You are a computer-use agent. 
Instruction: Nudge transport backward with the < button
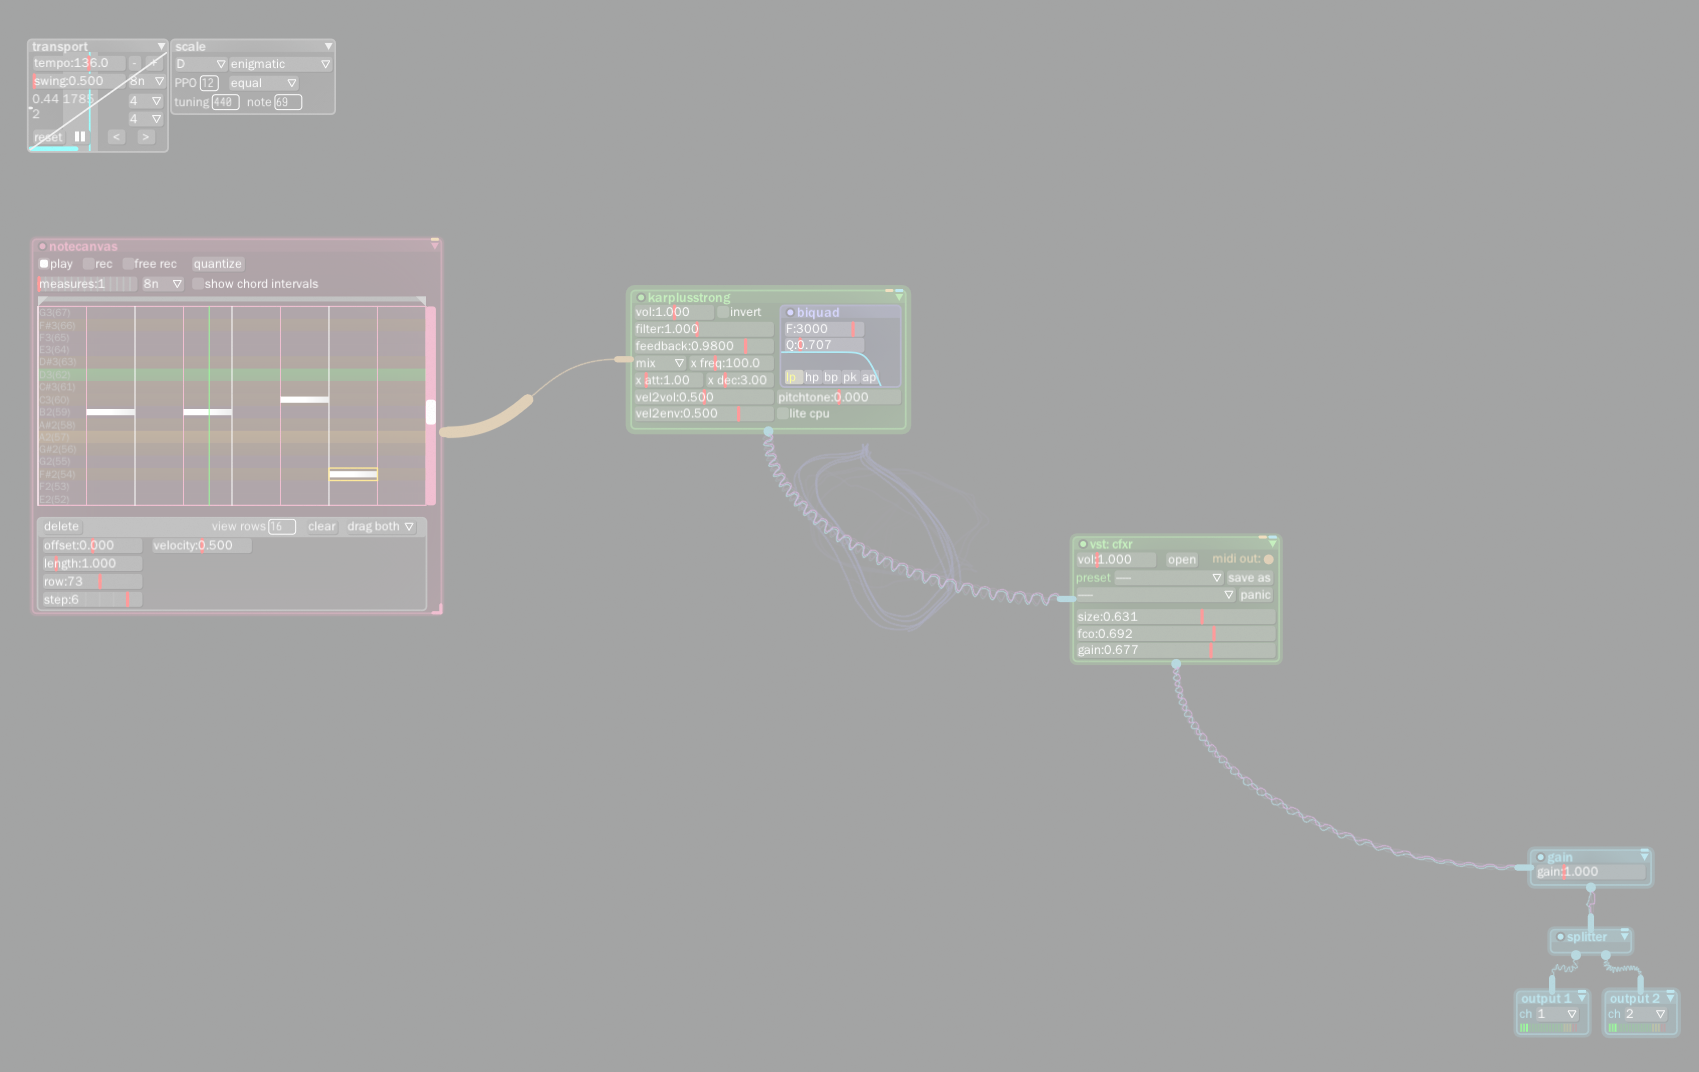click(x=116, y=137)
